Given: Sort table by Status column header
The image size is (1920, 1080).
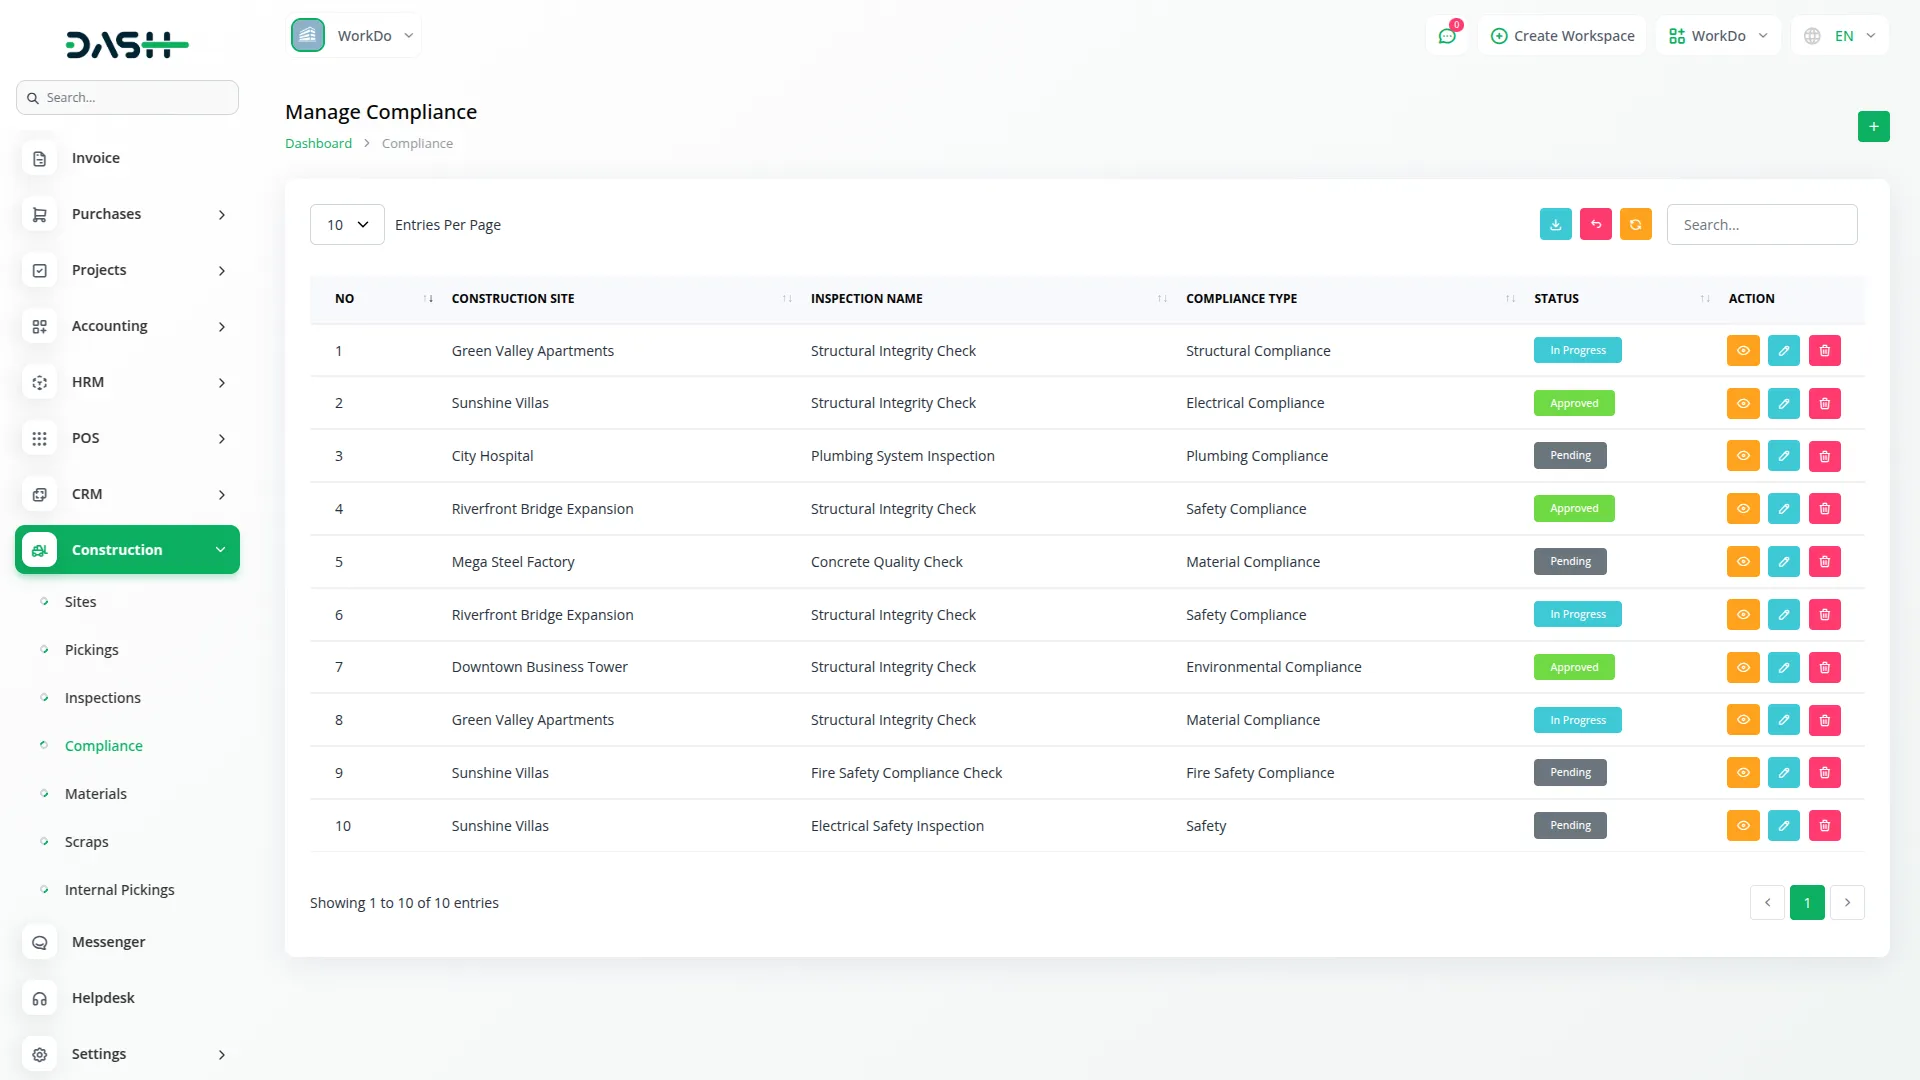Looking at the screenshot, I should point(1556,299).
